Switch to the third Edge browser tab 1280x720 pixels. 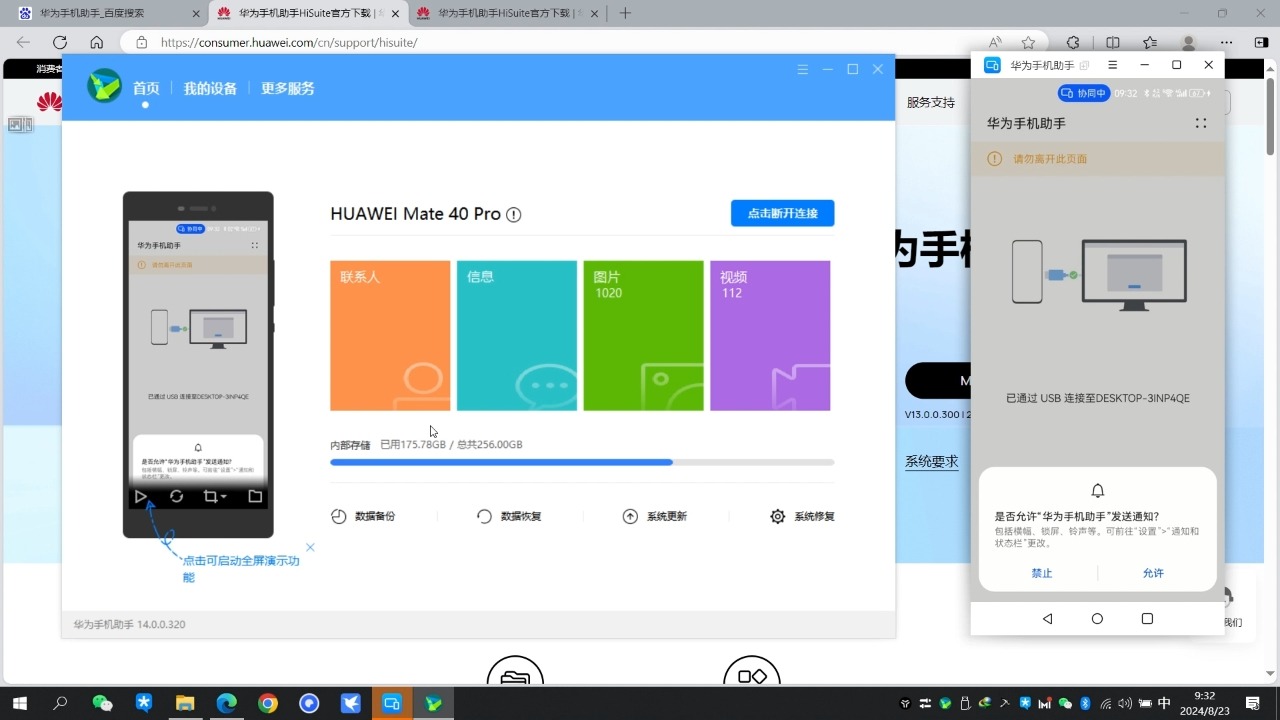509,13
